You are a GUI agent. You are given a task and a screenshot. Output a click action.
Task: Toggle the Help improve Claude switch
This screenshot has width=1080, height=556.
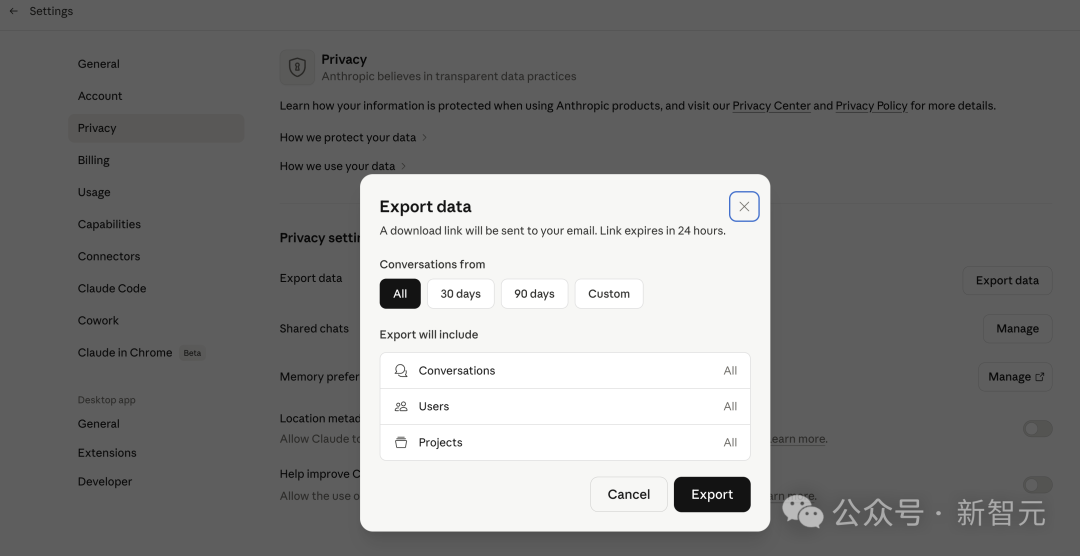click(x=1037, y=485)
